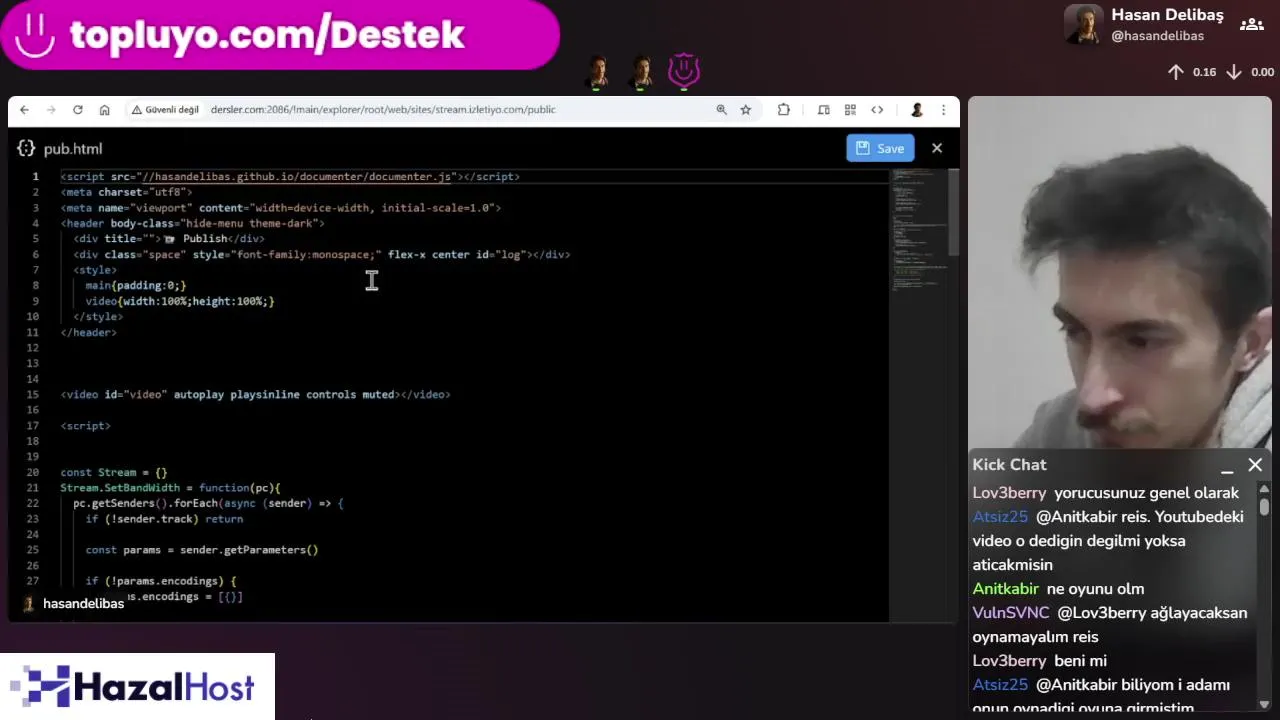Viewport: 1280px width, 720px height.
Task: Click line number 1 in gutter
Action: [x=35, y=177]
